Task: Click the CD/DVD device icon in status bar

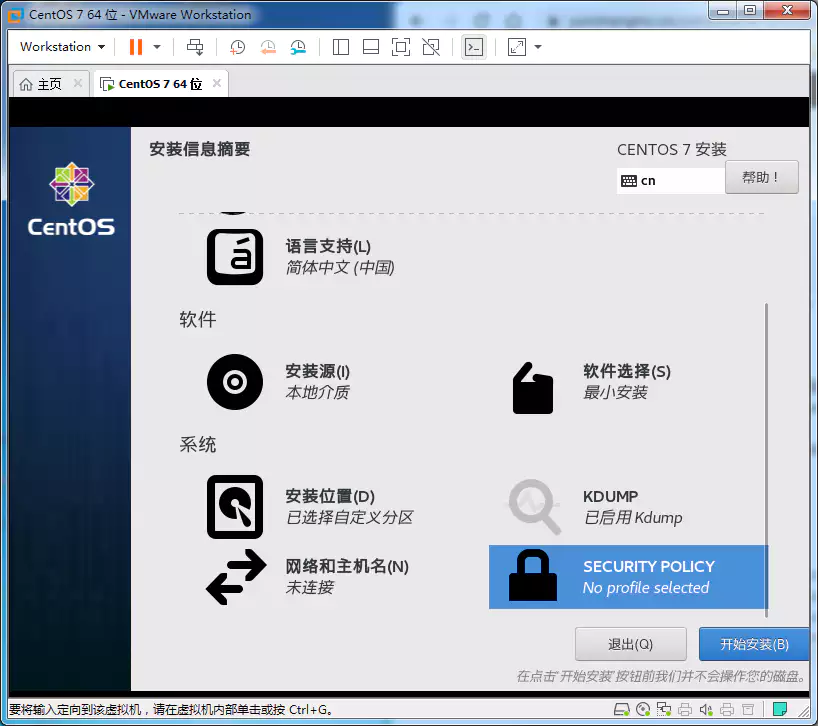Action: click(x=642, y=709)
